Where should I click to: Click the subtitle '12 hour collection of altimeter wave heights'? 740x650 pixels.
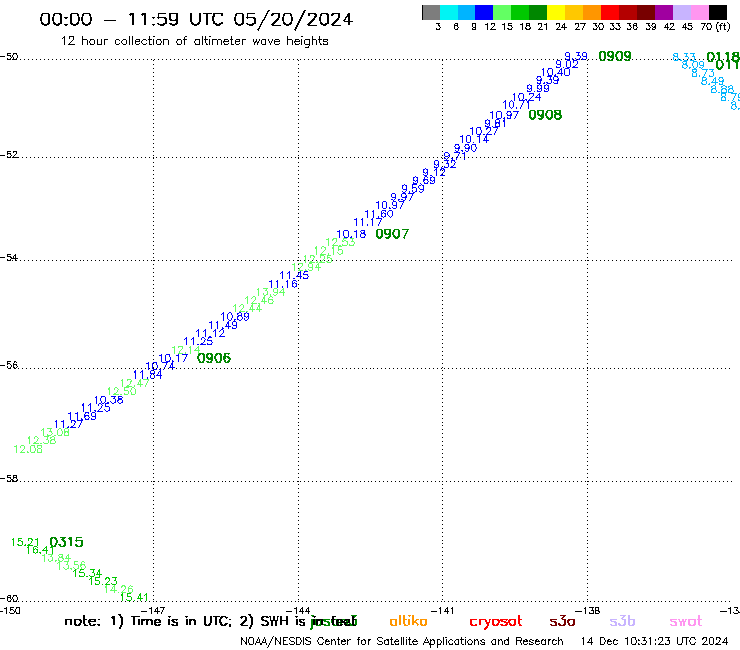click(194, 41)
